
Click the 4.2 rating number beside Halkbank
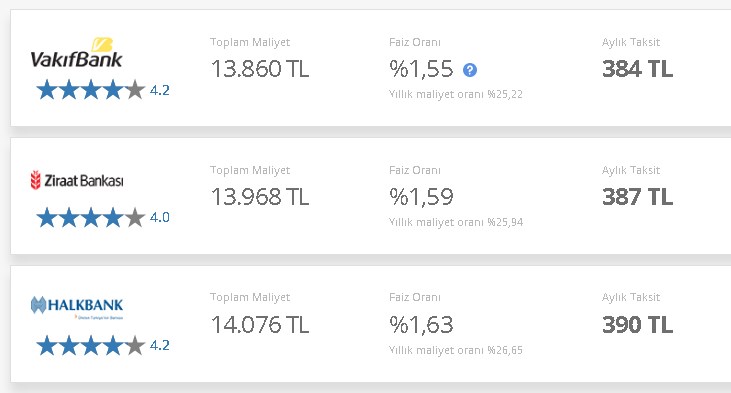(159, 345)
